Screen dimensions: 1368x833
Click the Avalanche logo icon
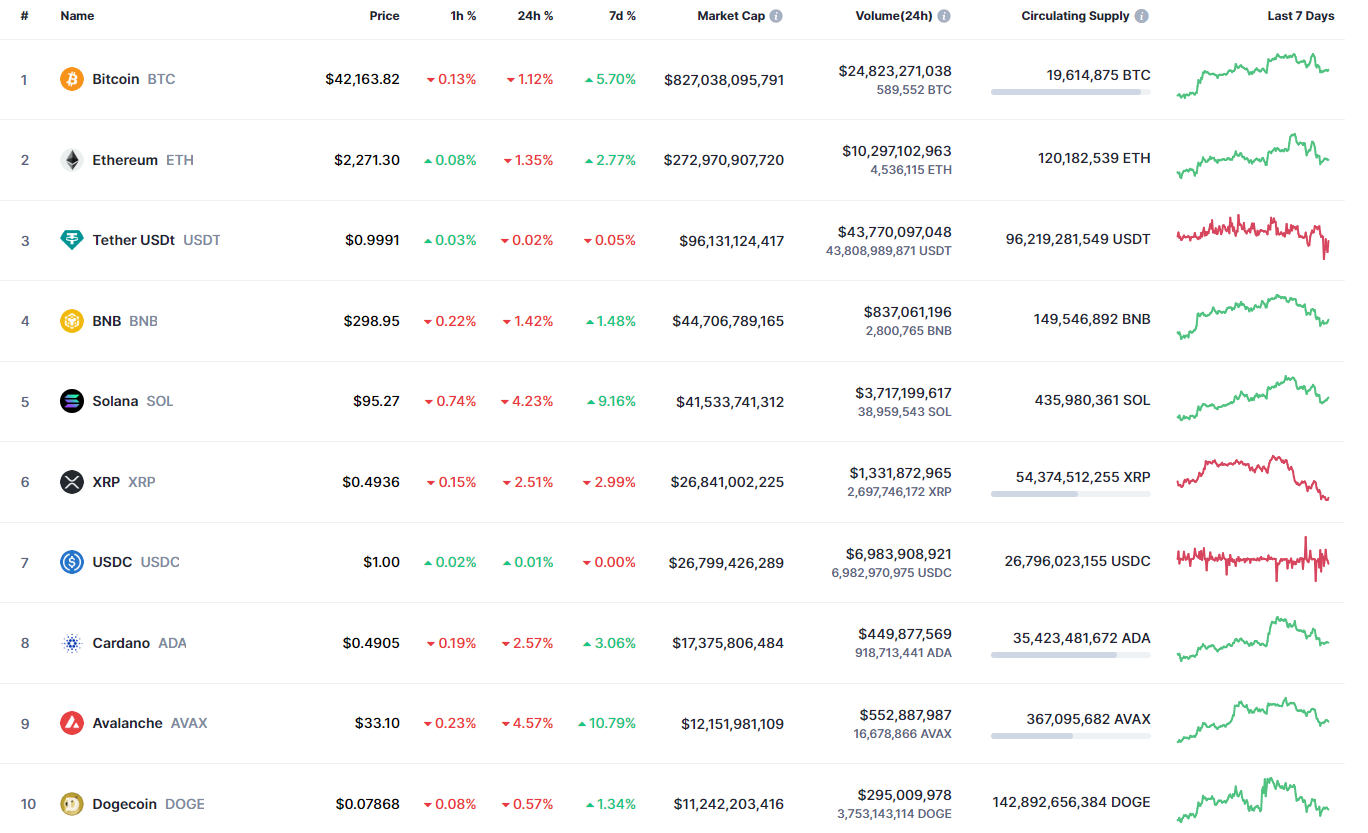(72, 723)
